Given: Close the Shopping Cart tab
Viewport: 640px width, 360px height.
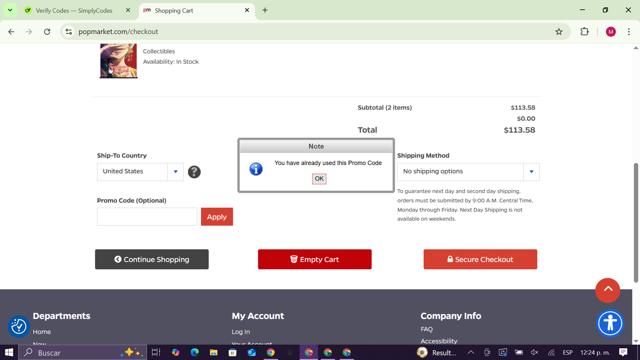Looking at the screenshot, I should click(247, 10).
